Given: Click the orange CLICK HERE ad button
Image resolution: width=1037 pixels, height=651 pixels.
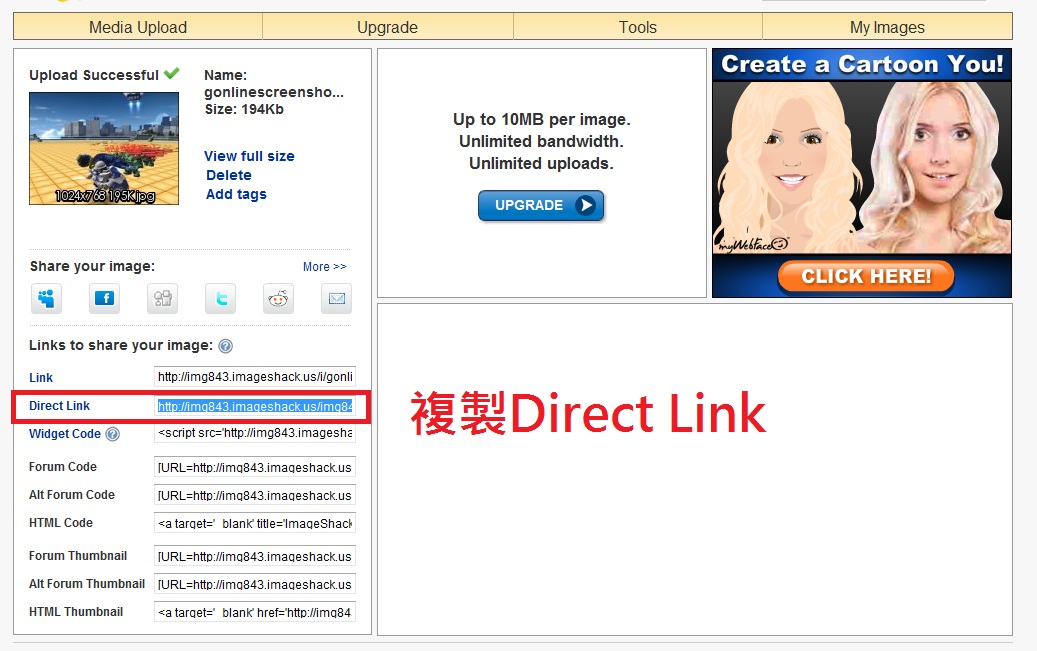Looking at the screenshot, I should pos(866,276).
